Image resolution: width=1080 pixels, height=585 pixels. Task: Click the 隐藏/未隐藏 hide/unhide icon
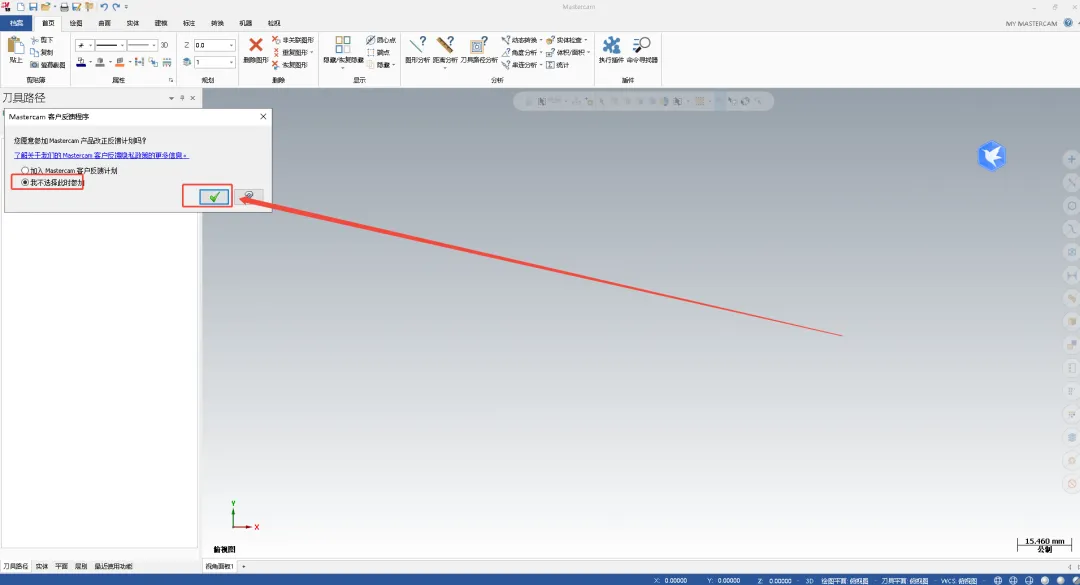pyautogui.click(x=342, y=45)
